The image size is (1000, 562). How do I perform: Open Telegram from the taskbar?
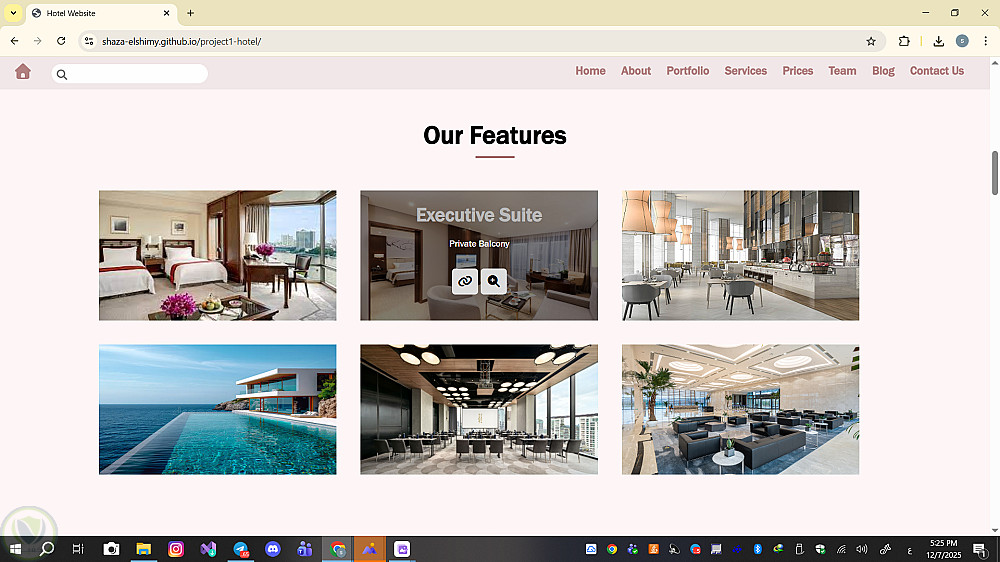pos(241,549)
